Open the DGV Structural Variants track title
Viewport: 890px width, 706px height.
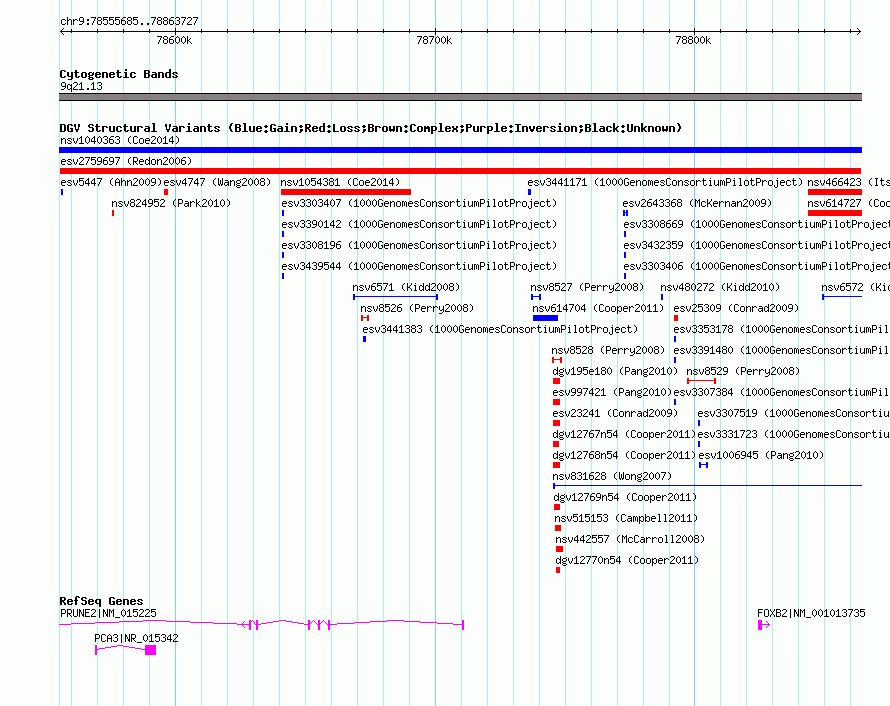coord(370,128)
